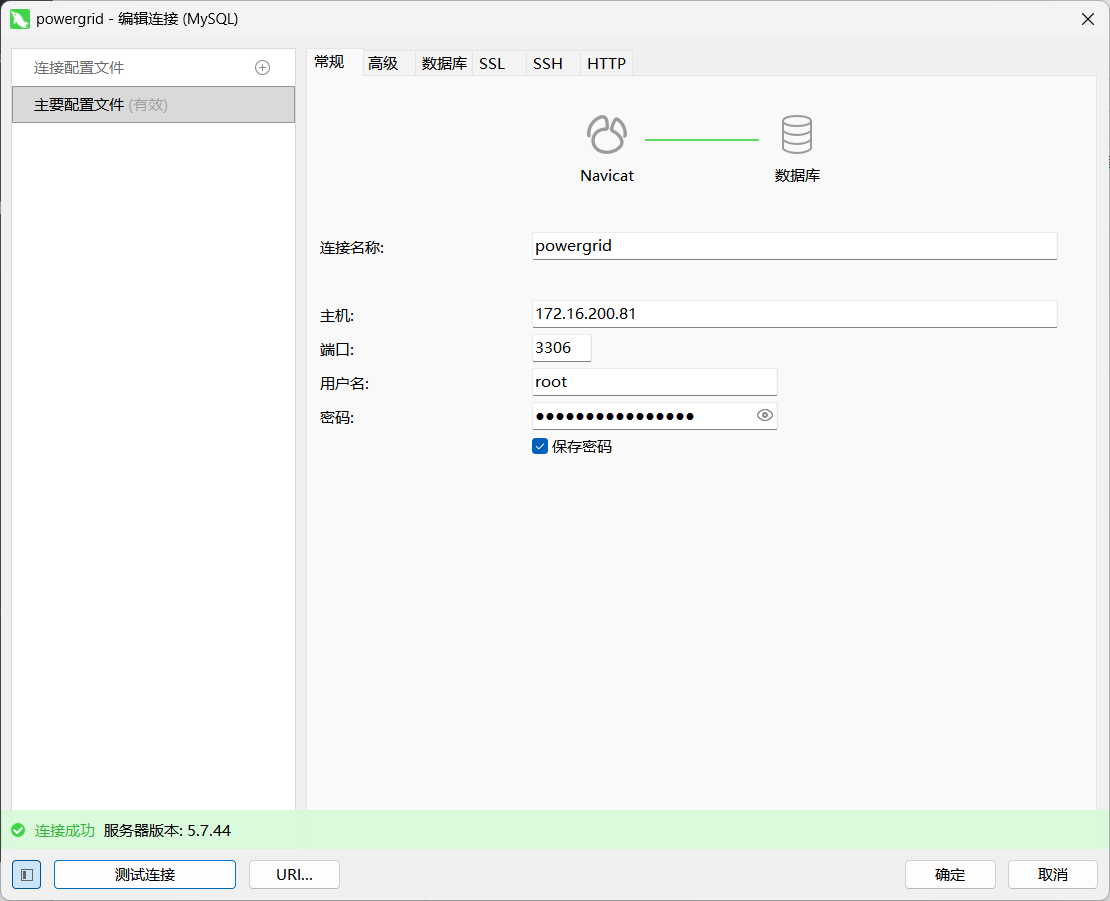Open the SSH tab
Screen dimensions: 1110x901
coord(548,63)
